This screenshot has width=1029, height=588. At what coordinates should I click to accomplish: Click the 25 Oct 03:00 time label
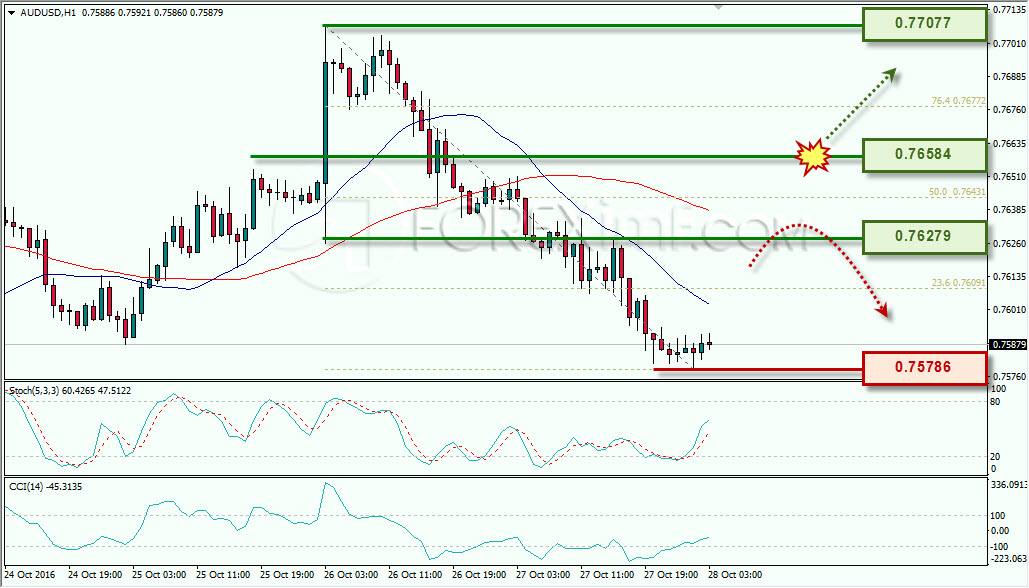pyautogui.click(x=159, y=575)
